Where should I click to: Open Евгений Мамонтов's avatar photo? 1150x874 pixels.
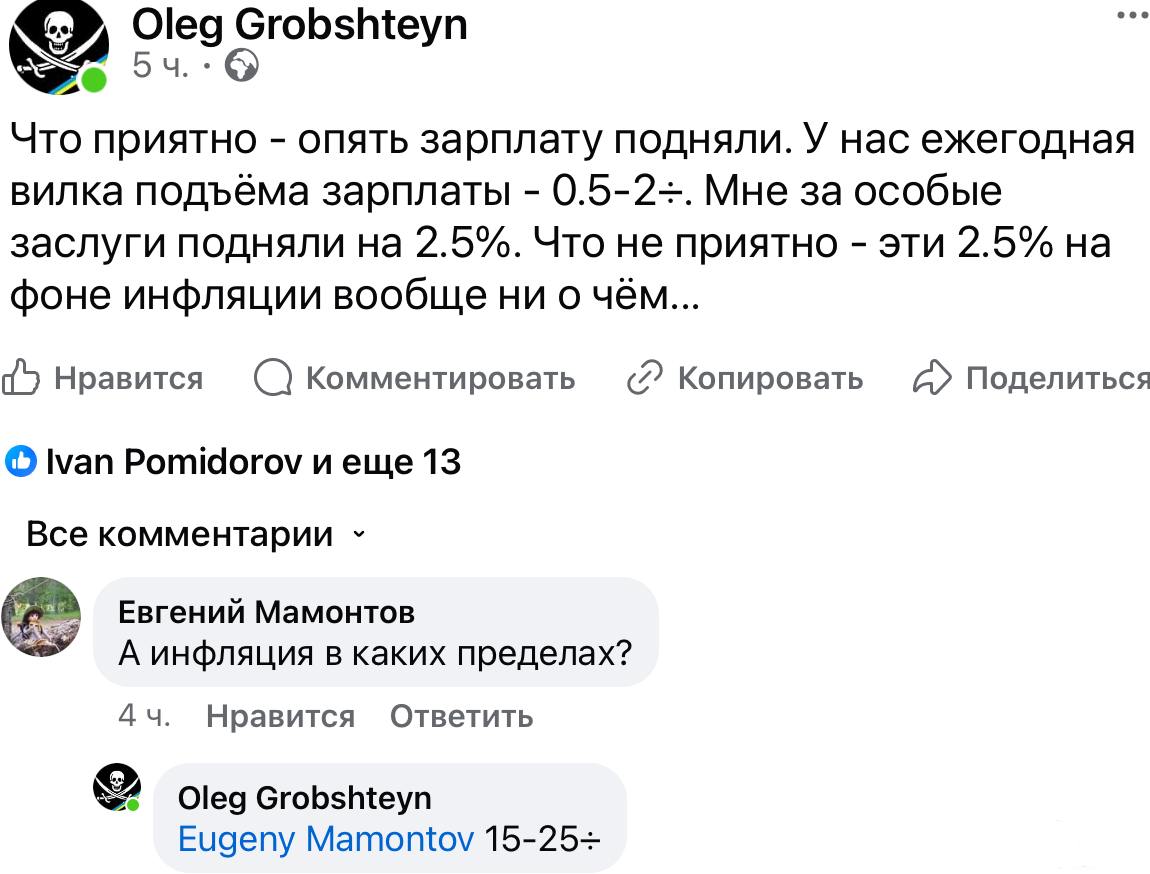pyautogui.click(x=41, y=617)
